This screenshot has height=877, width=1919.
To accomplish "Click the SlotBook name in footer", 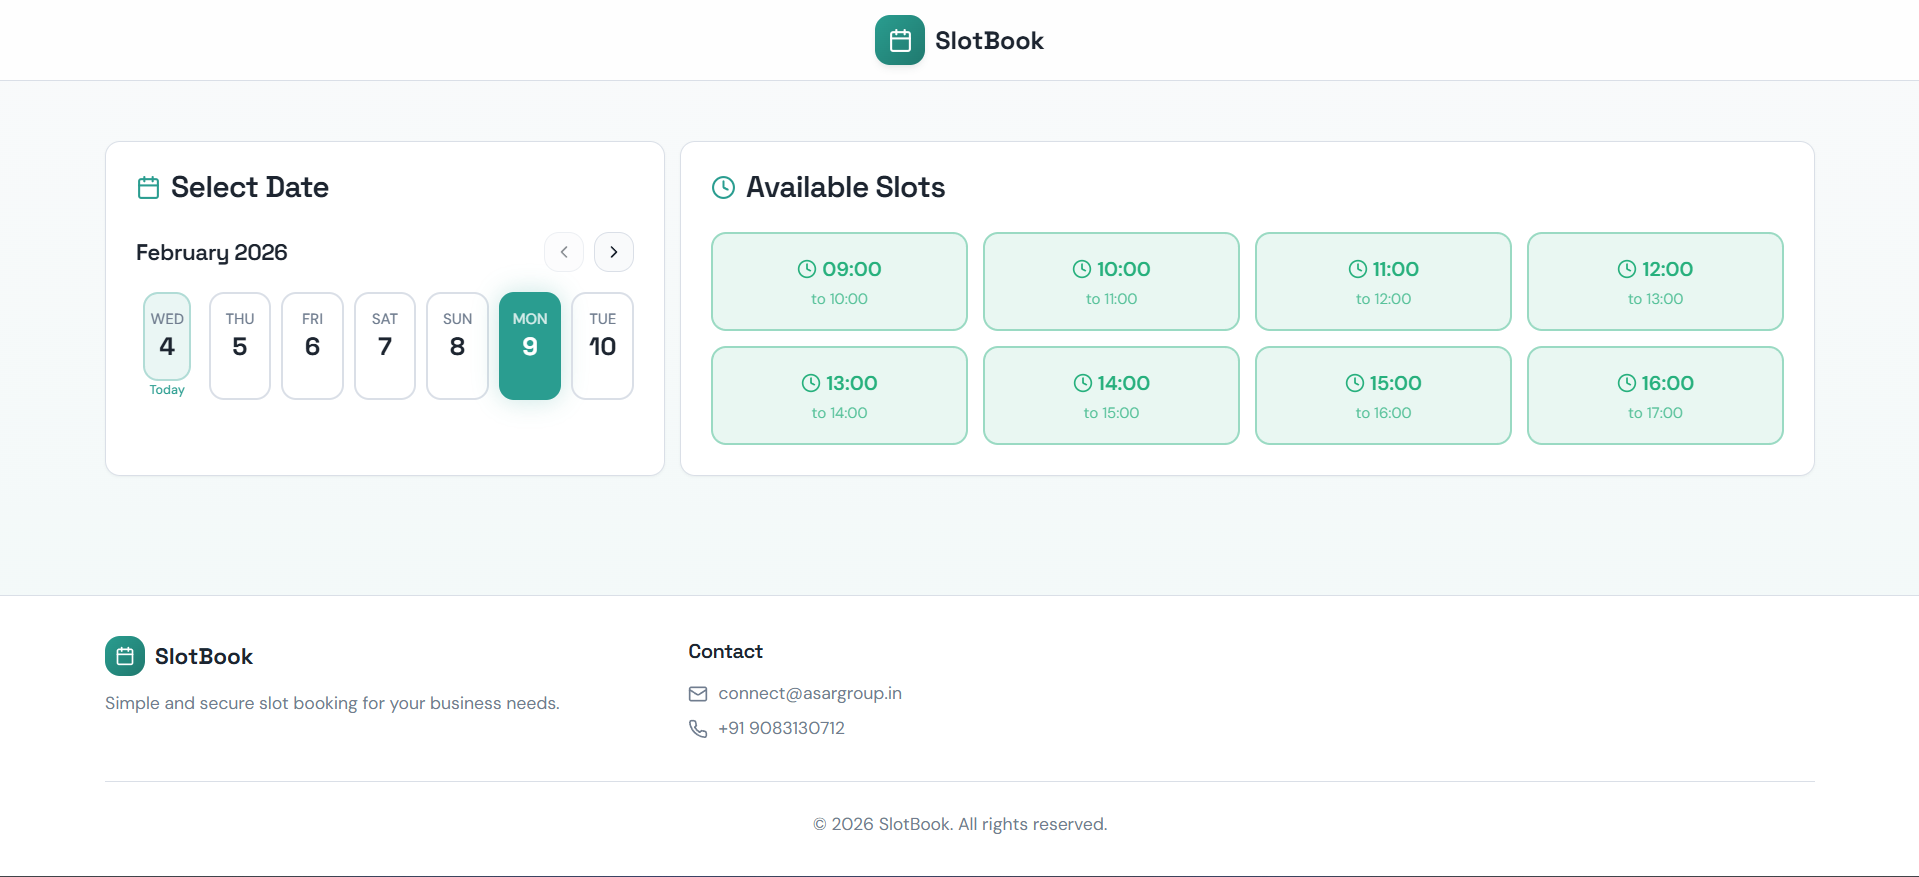I will (x=204, y=657).
